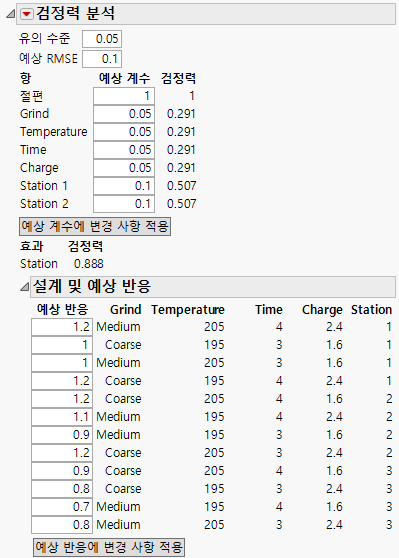Click the Grind column header in design table

point(126,310)
